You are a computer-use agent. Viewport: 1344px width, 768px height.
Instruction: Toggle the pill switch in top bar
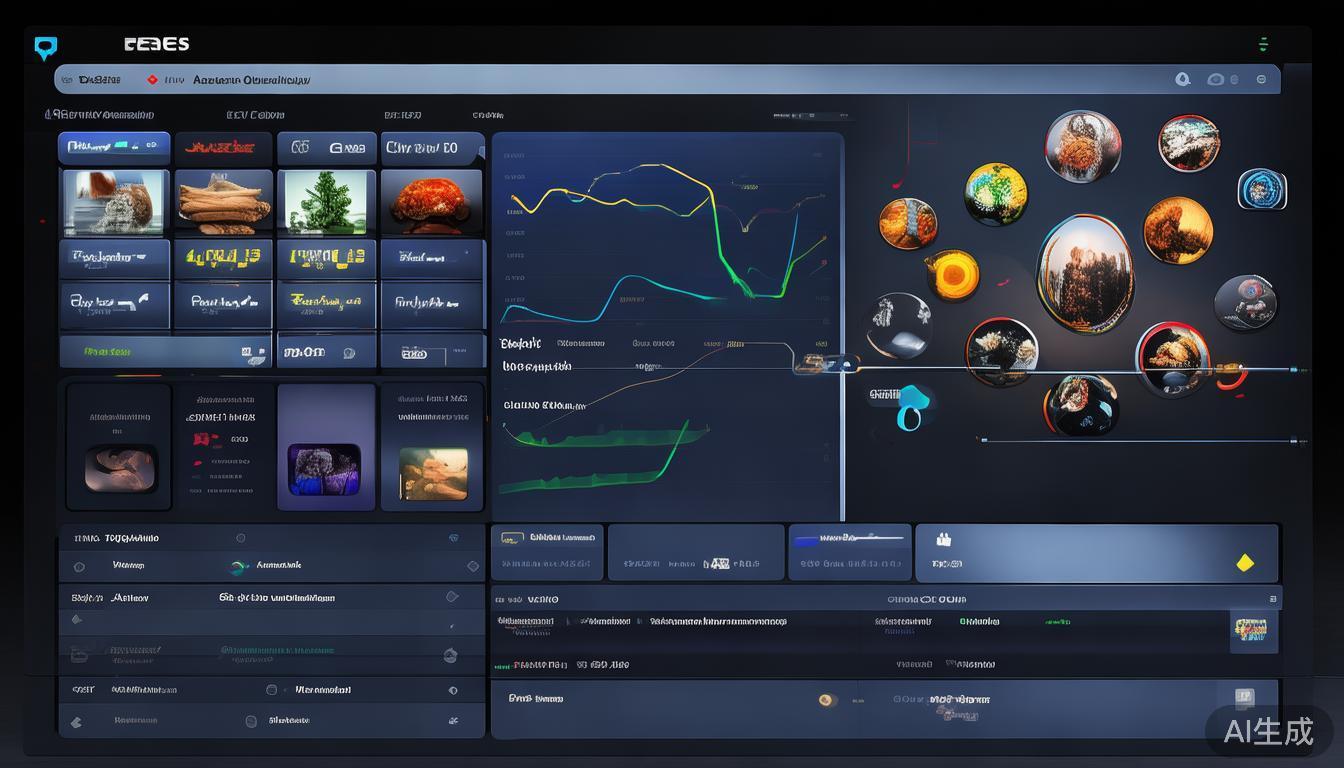pos(1217,79)
